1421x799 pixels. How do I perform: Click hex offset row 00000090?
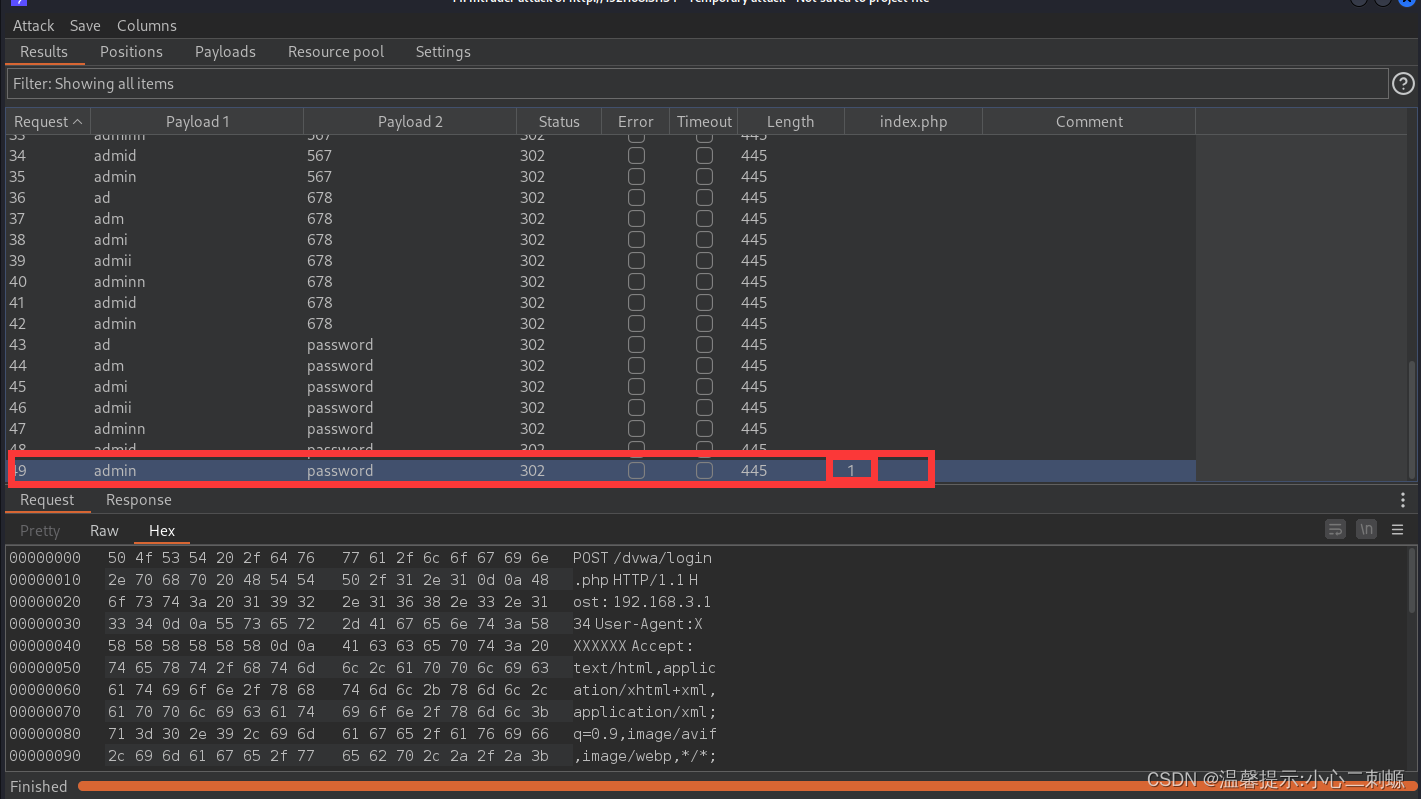[x=45, y=756]
